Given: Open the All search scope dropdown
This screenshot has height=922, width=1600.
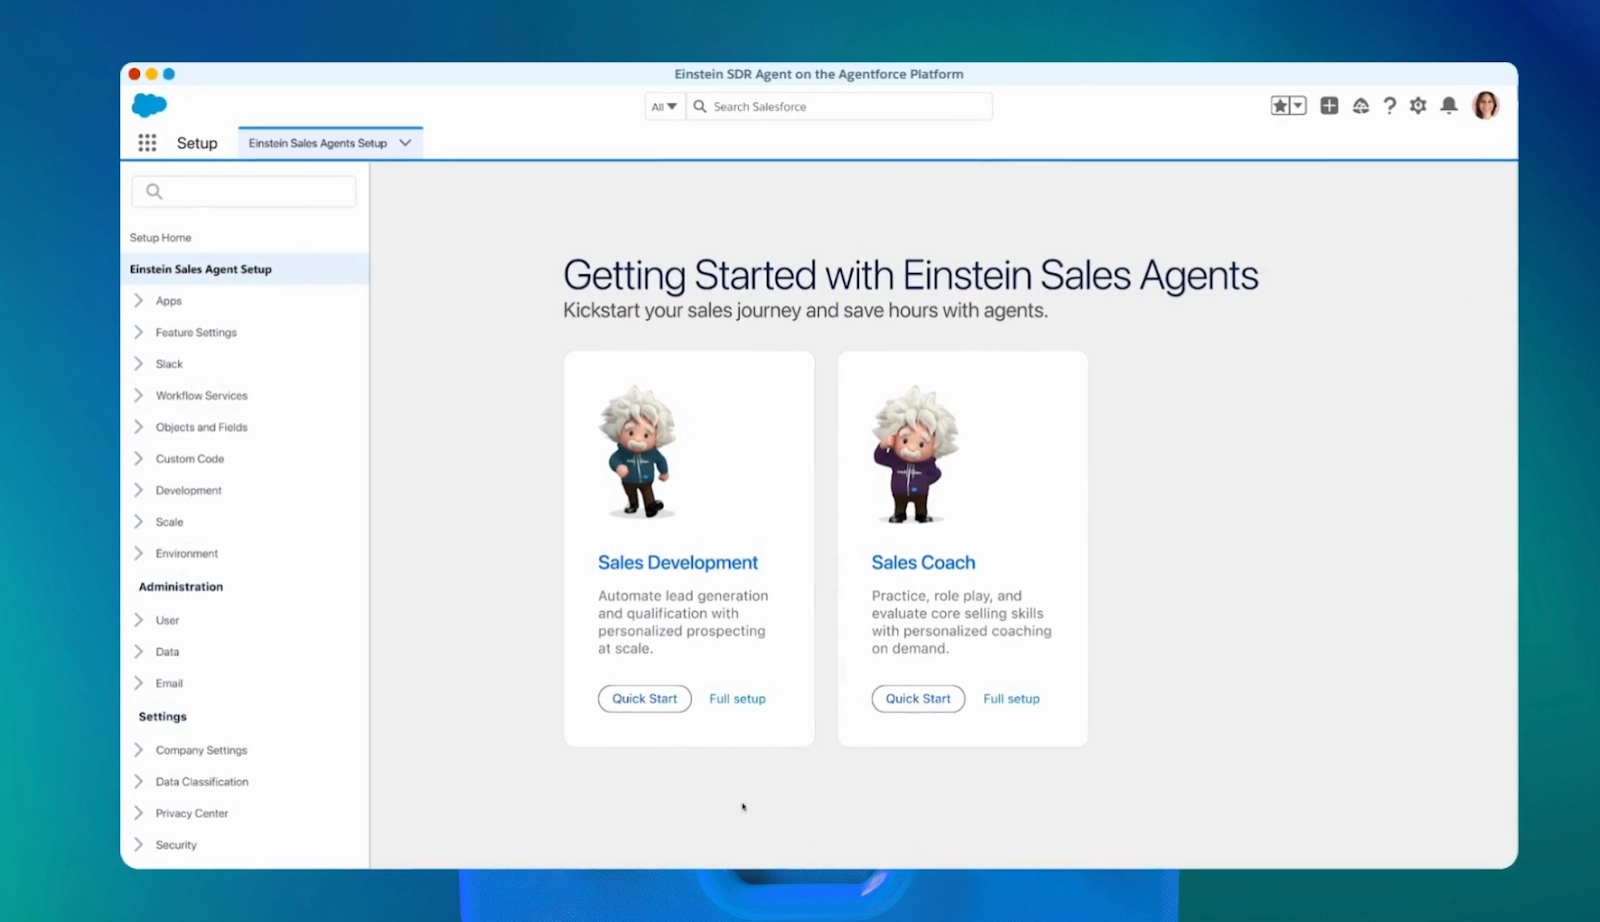Looking at the screenshot, I should pos(665,106).
